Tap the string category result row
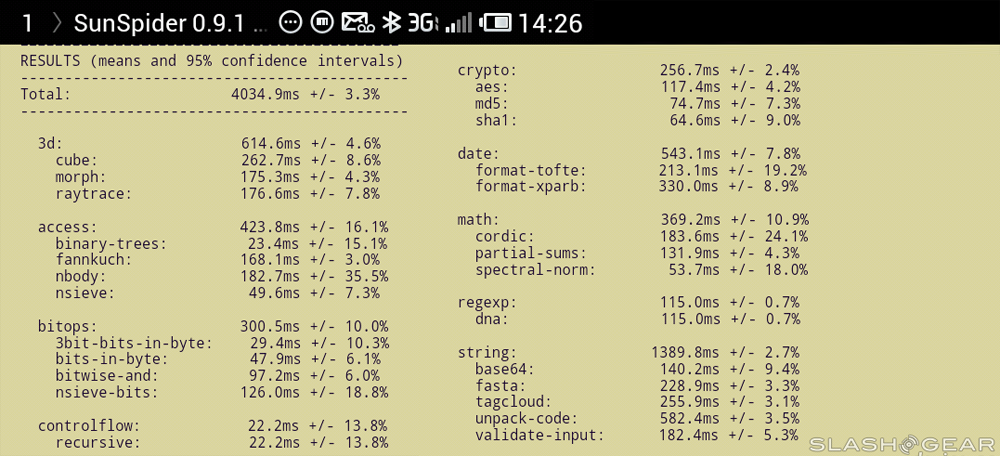1000x456 pixels. pos(628,352)
